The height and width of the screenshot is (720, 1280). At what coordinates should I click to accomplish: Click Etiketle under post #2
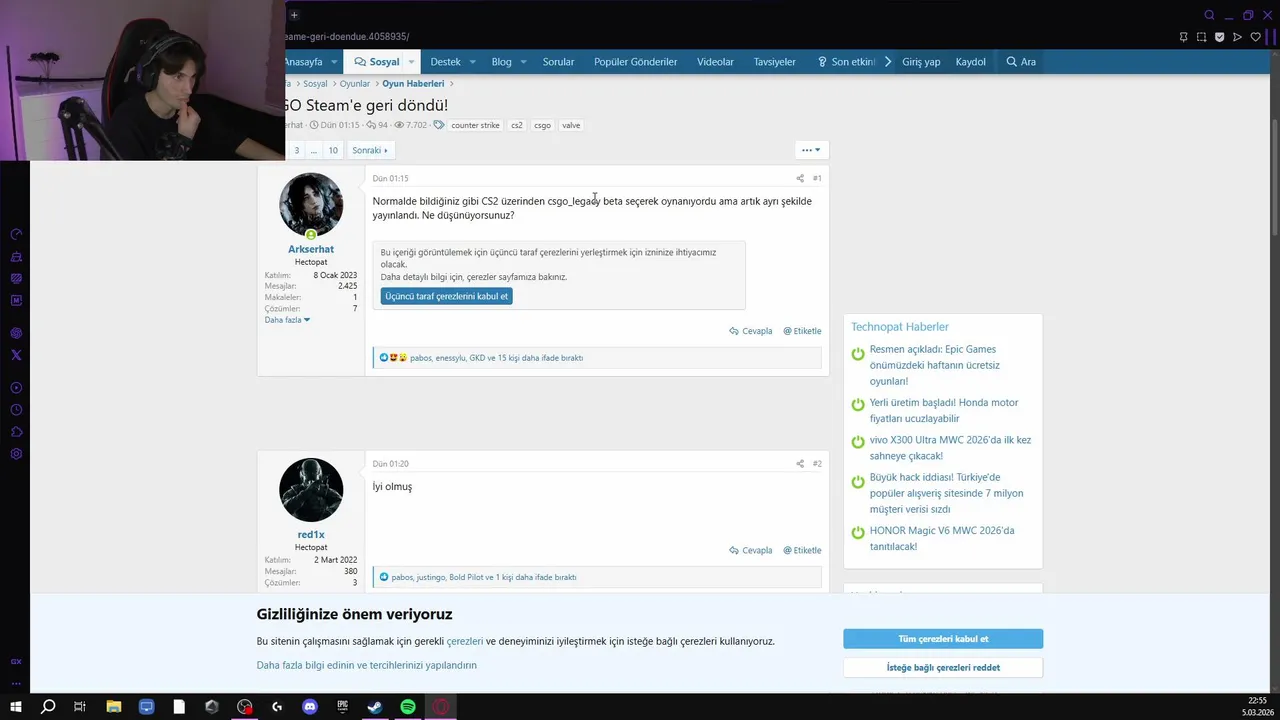(802, 550)
